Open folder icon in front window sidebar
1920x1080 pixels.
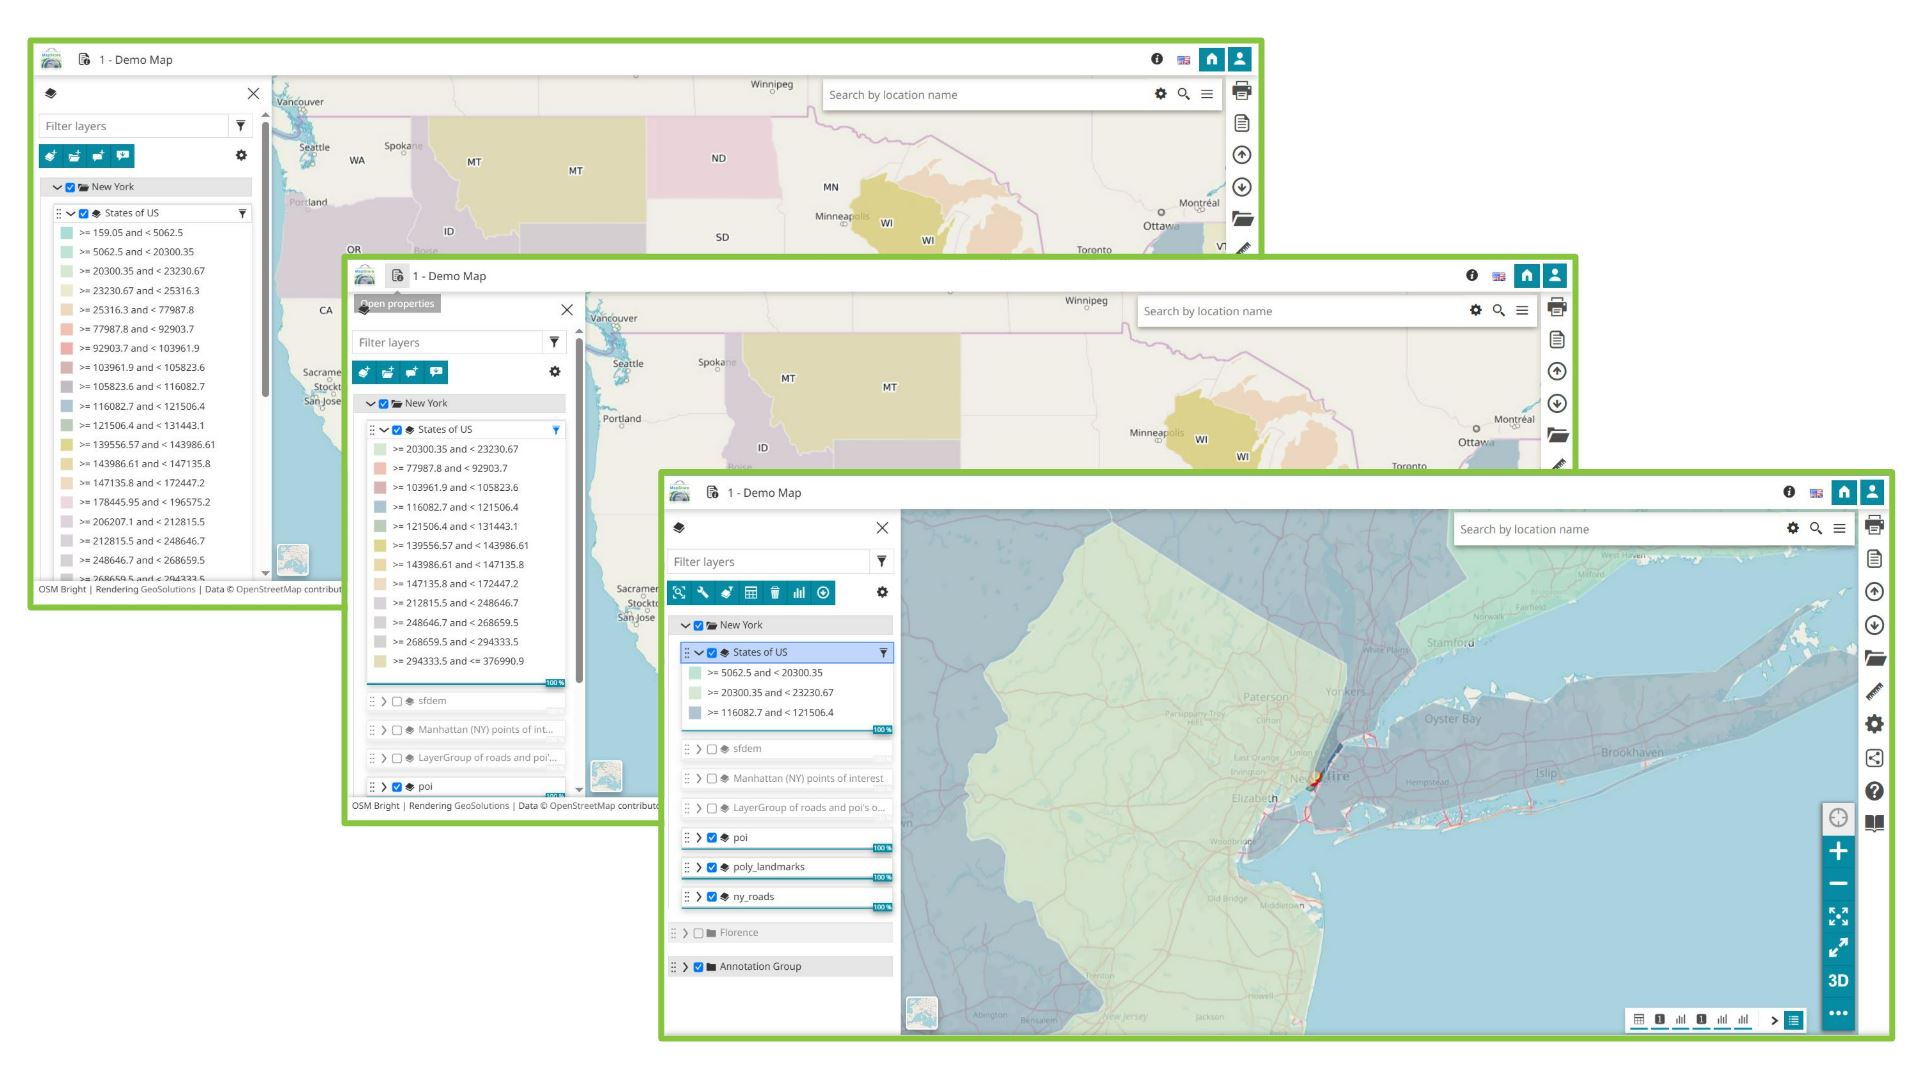click(1875, 658)
